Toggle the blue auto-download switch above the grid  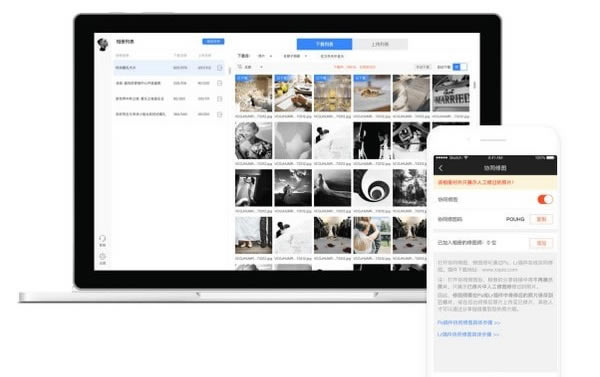460,67
